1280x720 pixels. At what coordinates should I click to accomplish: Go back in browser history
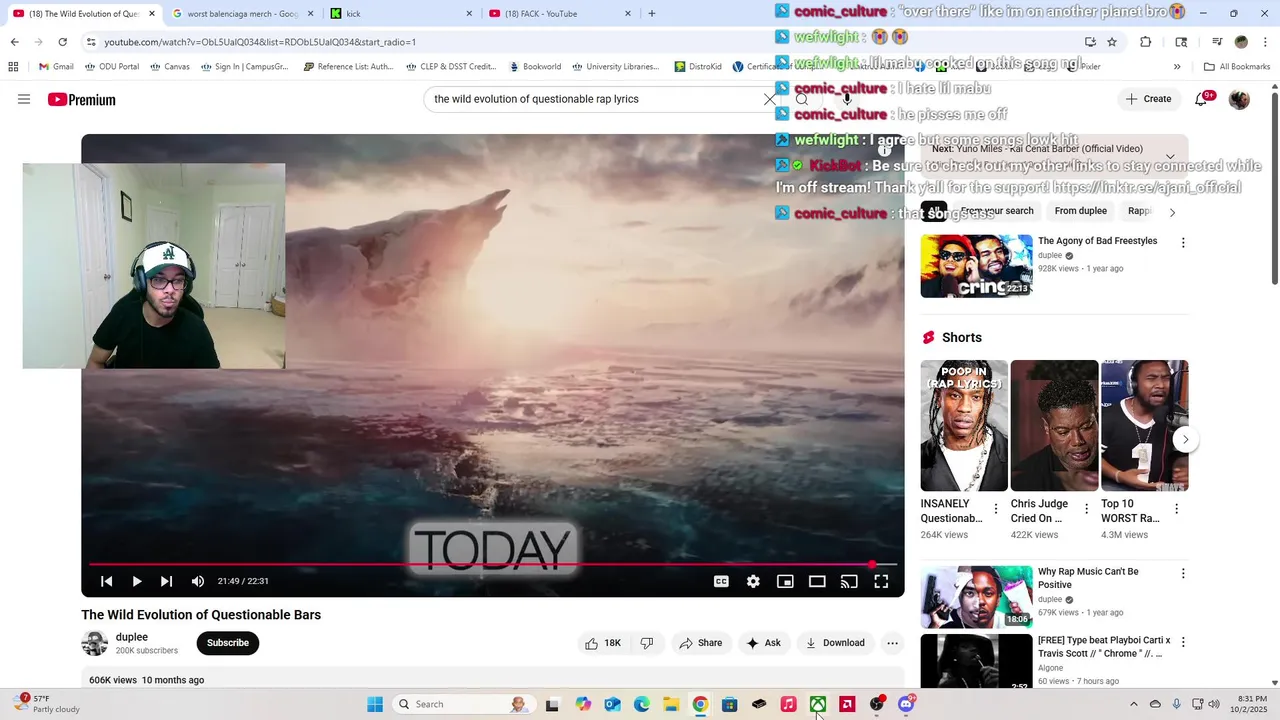coord(14,42)
